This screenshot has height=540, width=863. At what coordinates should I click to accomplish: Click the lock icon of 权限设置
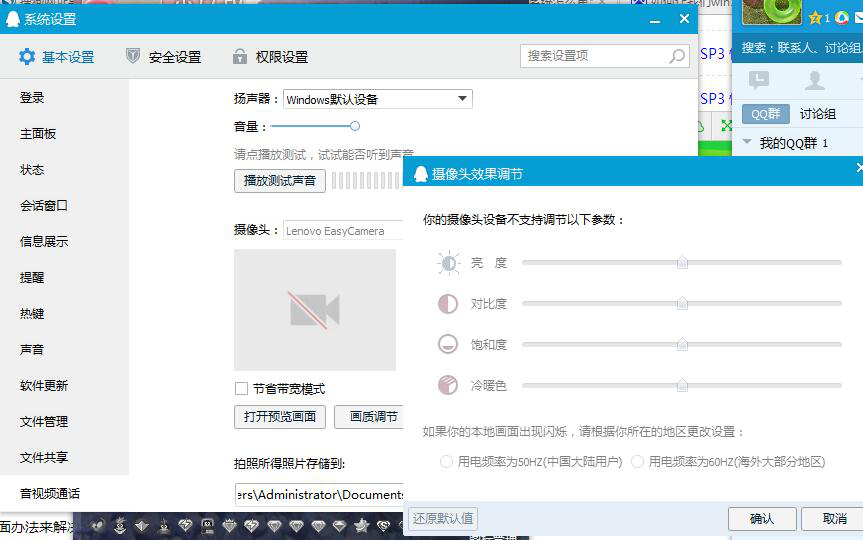click(x=239, y=56)
